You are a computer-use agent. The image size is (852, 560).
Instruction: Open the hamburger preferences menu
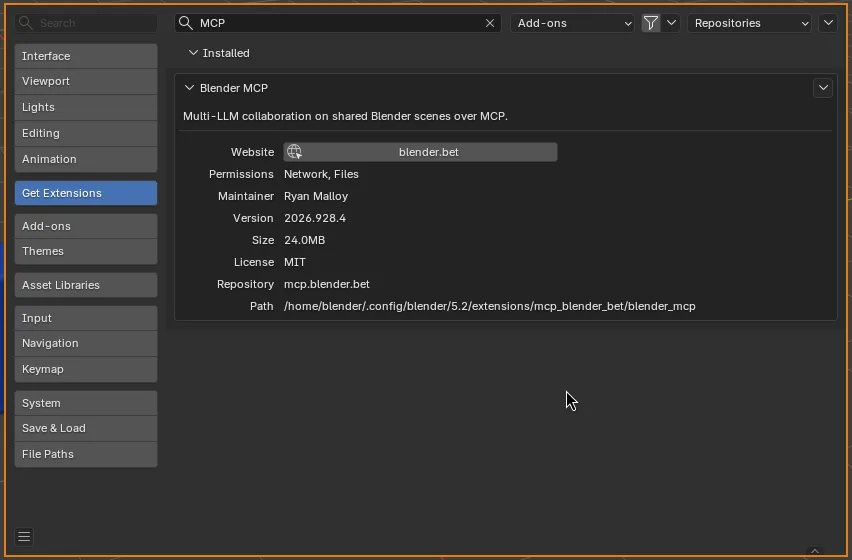[24, 537]
